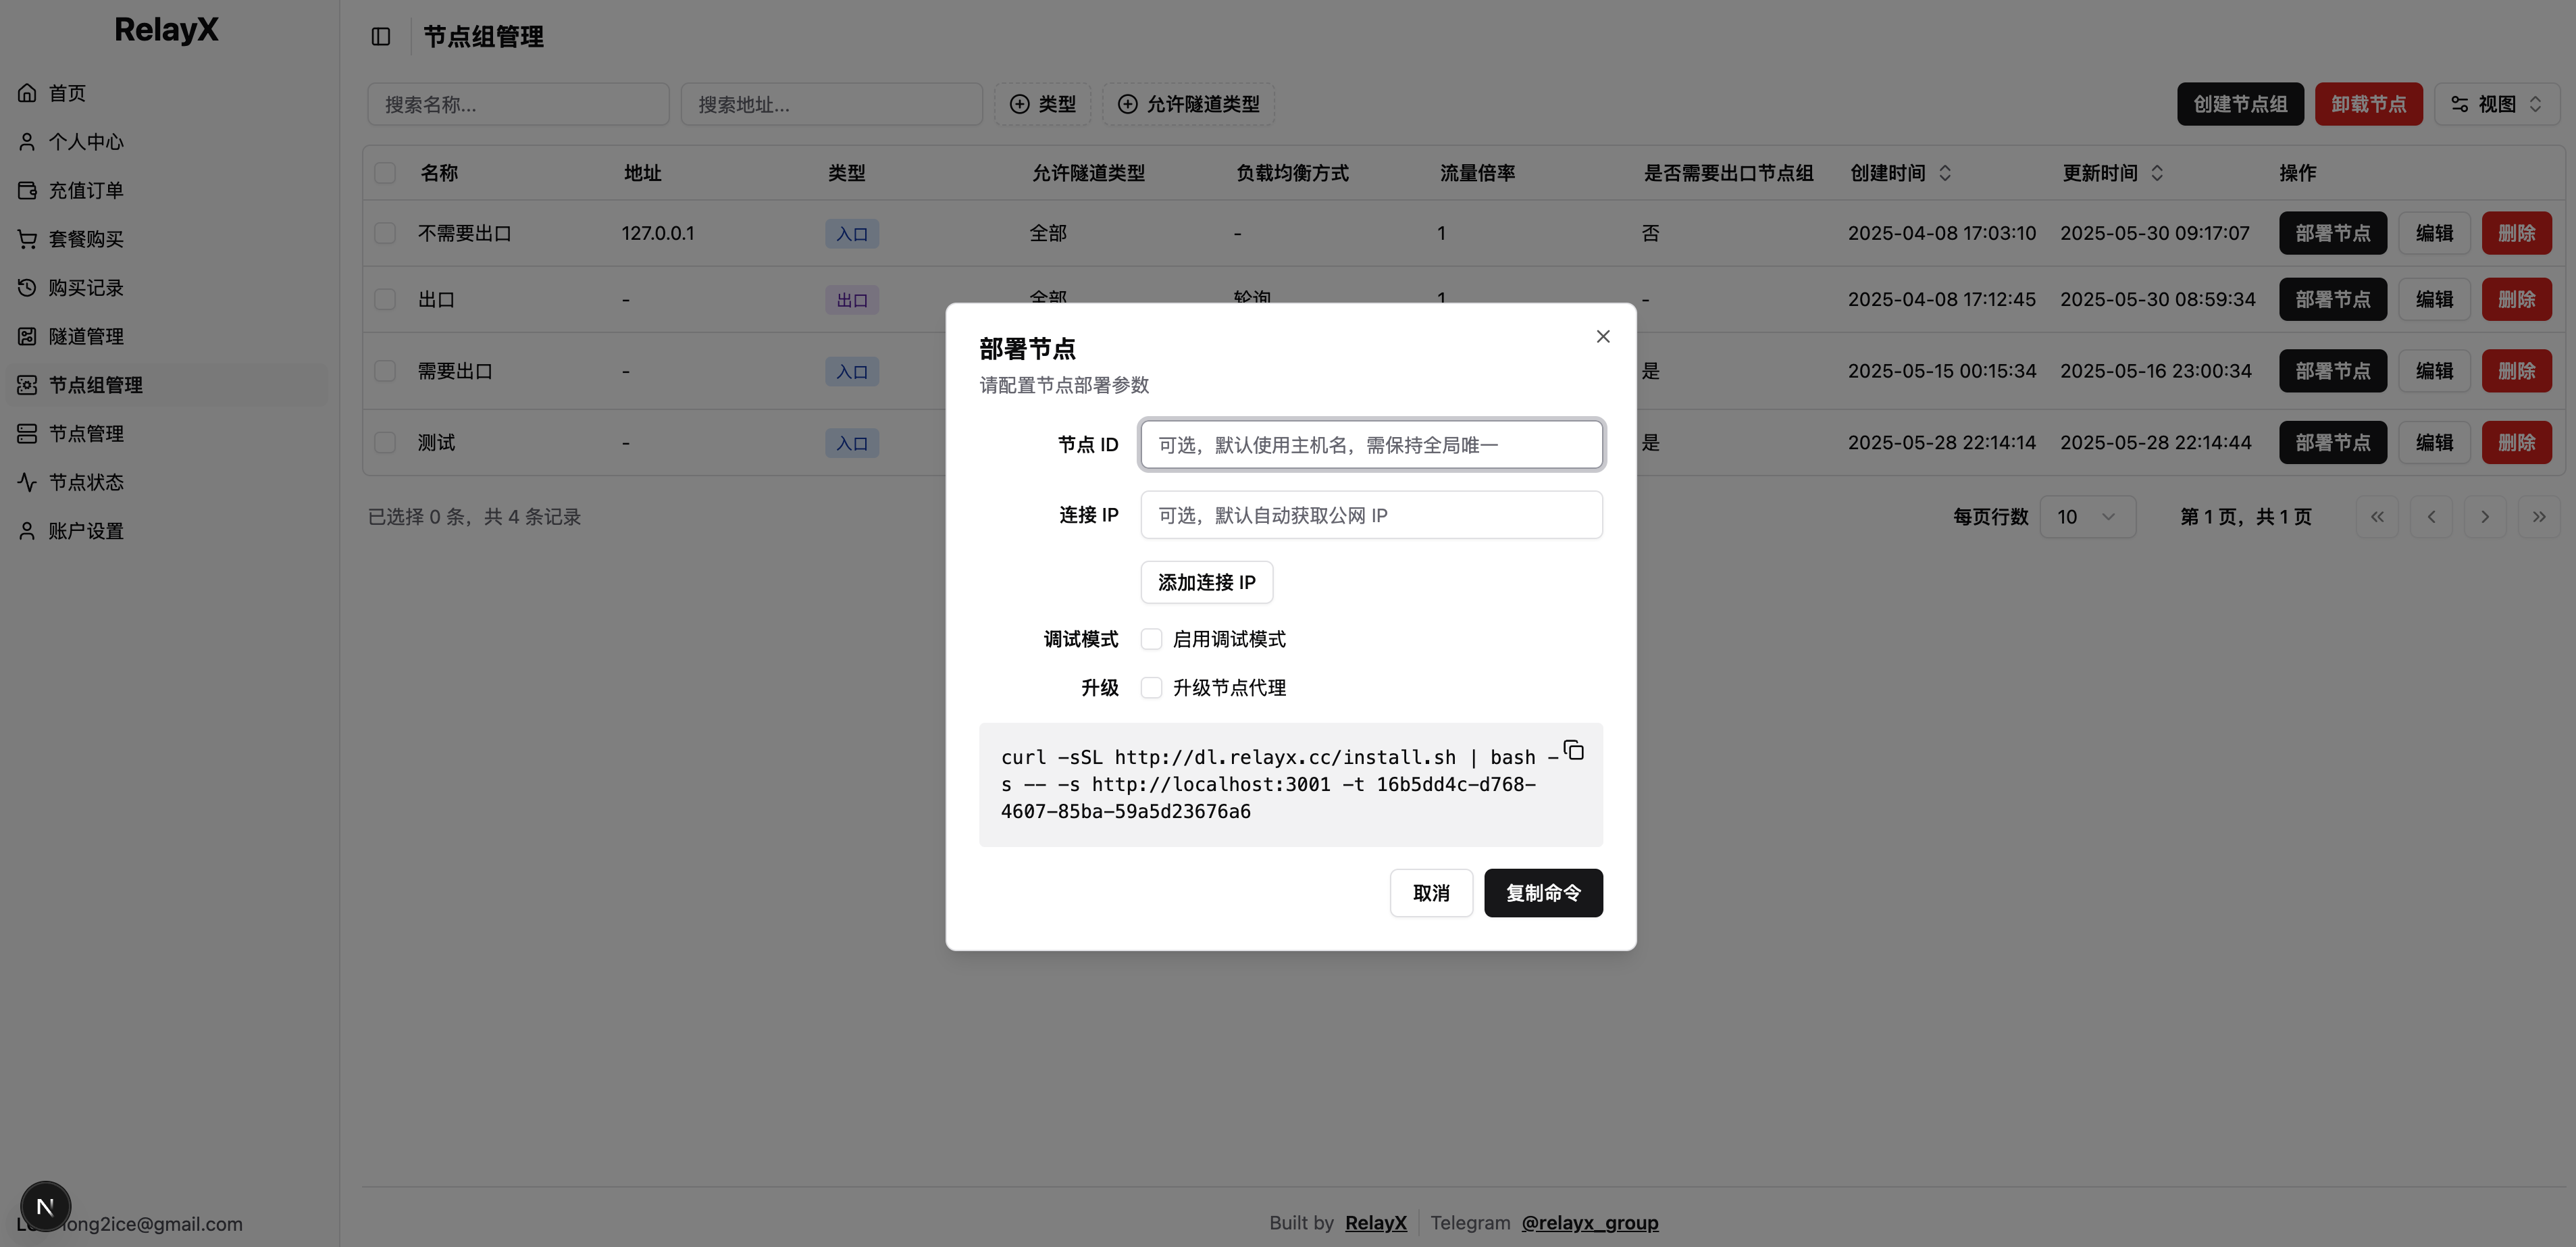
Task: Focus the 连接 IP input field
Action: 1371,515
